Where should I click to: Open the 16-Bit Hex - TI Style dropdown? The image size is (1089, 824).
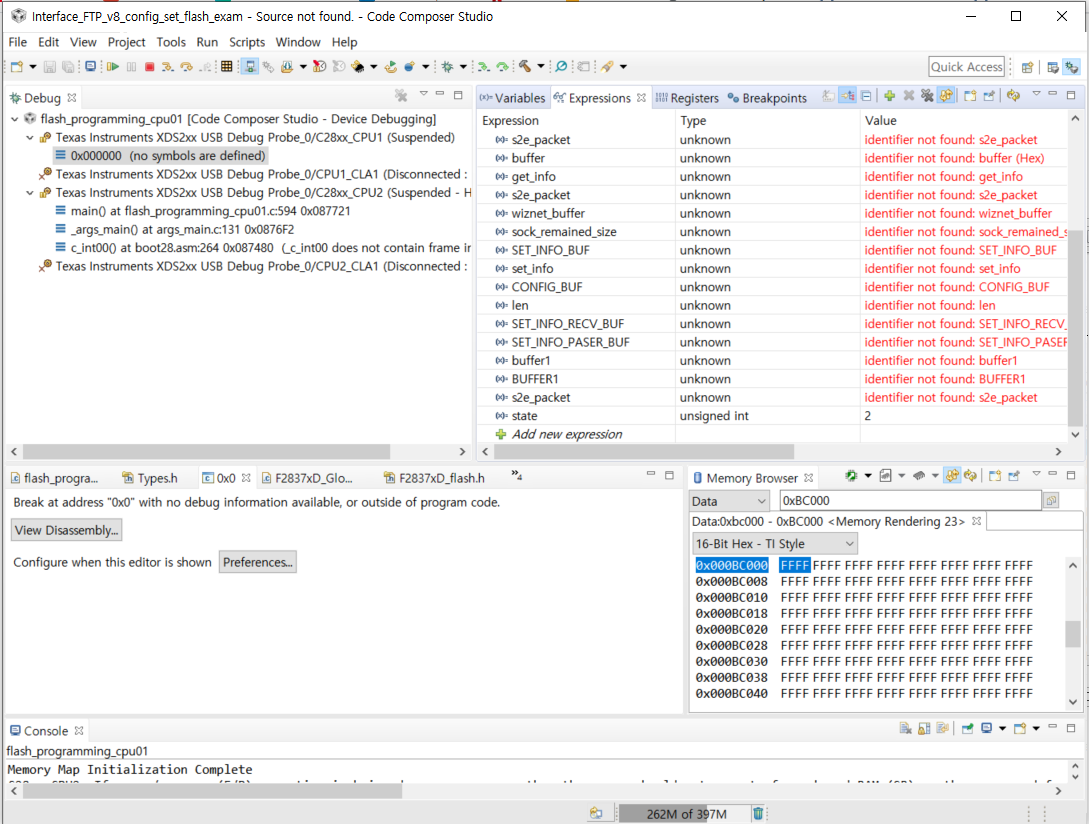[x=775, y=543]
